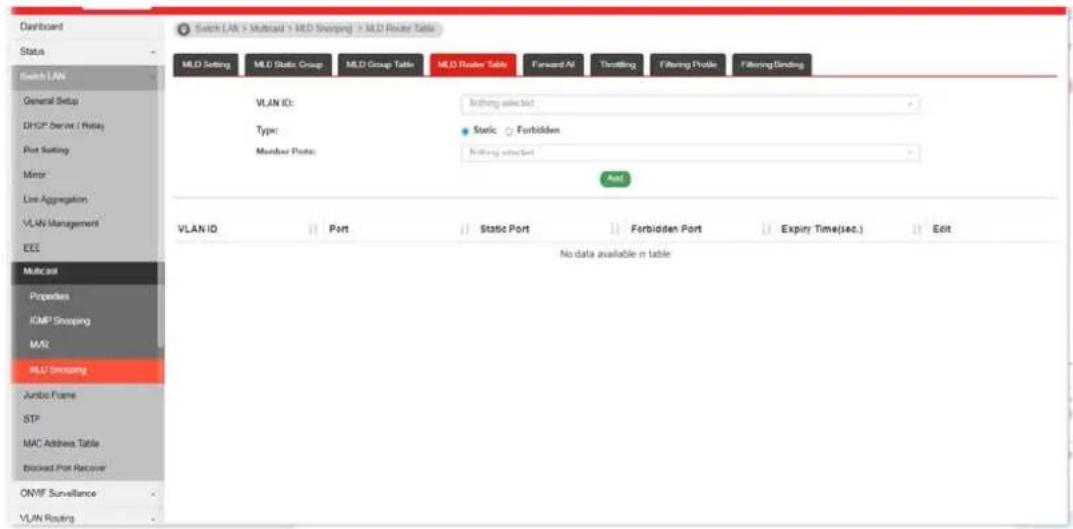Click the green Add button
The image size is (1073, 529).
click(x=615, y=179)
